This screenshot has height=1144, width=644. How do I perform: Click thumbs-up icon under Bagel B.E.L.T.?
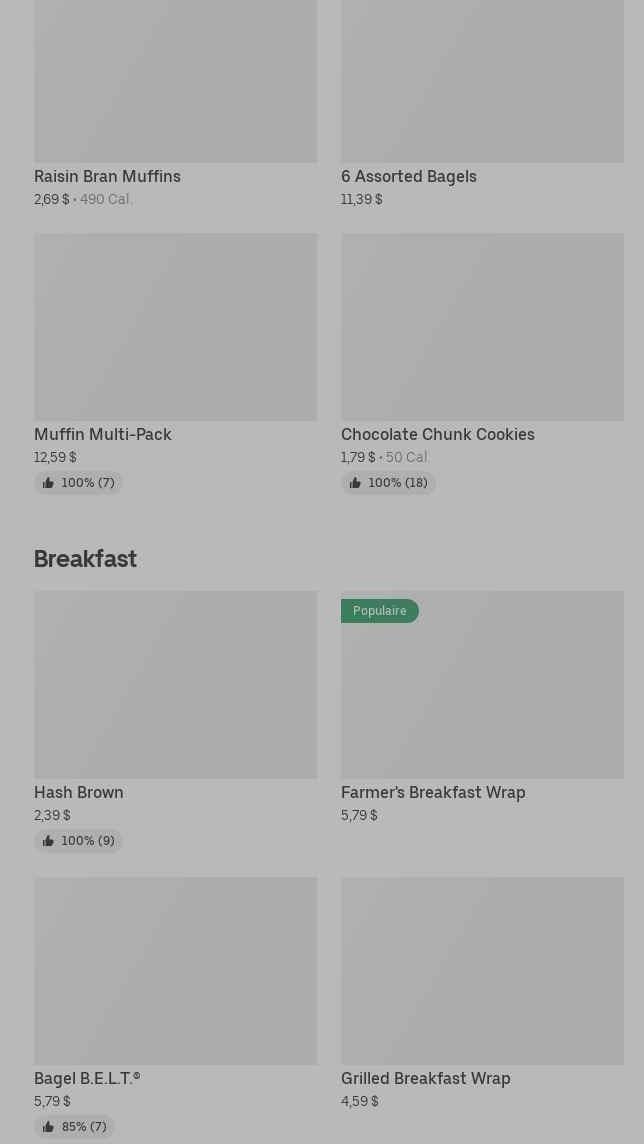[48, 1127]
